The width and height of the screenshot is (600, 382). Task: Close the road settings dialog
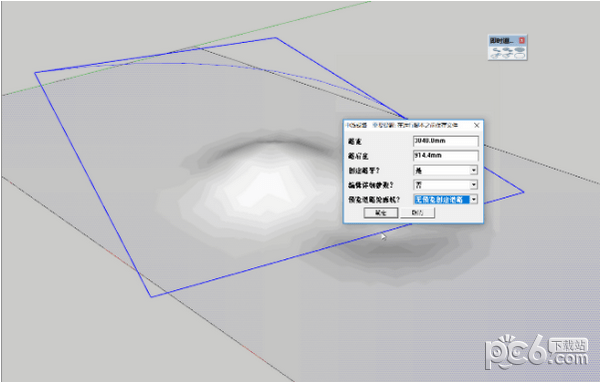[476, 125]
